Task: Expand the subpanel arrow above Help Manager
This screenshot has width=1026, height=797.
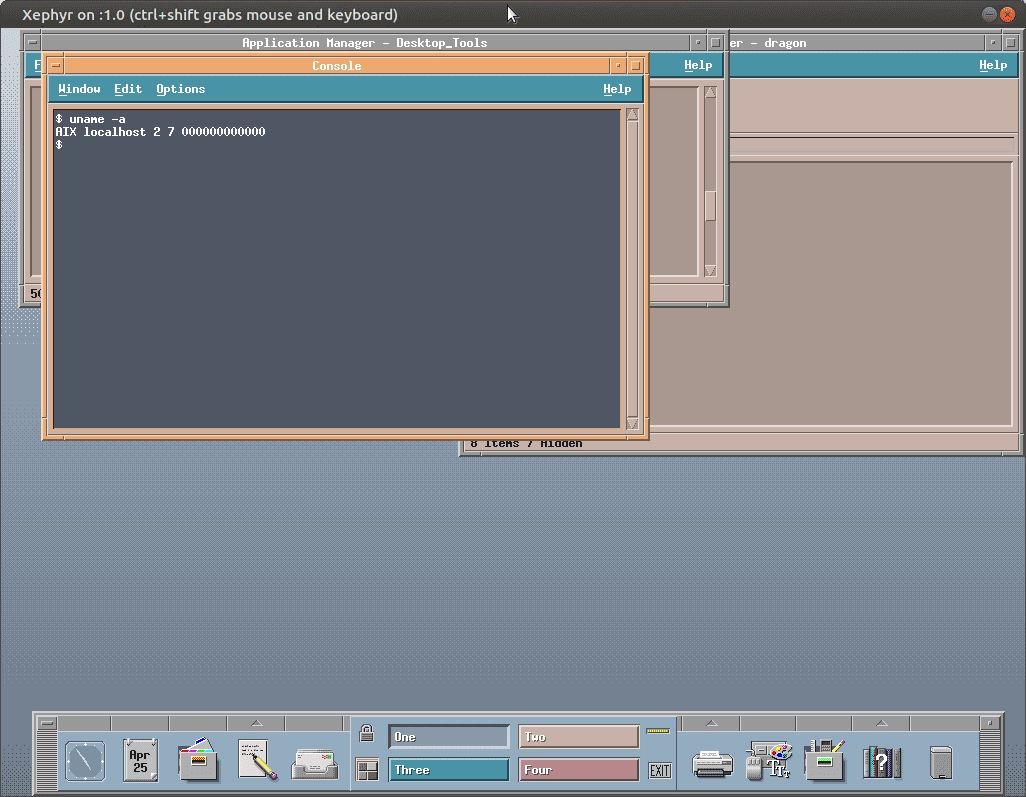Action: [881, 723]
